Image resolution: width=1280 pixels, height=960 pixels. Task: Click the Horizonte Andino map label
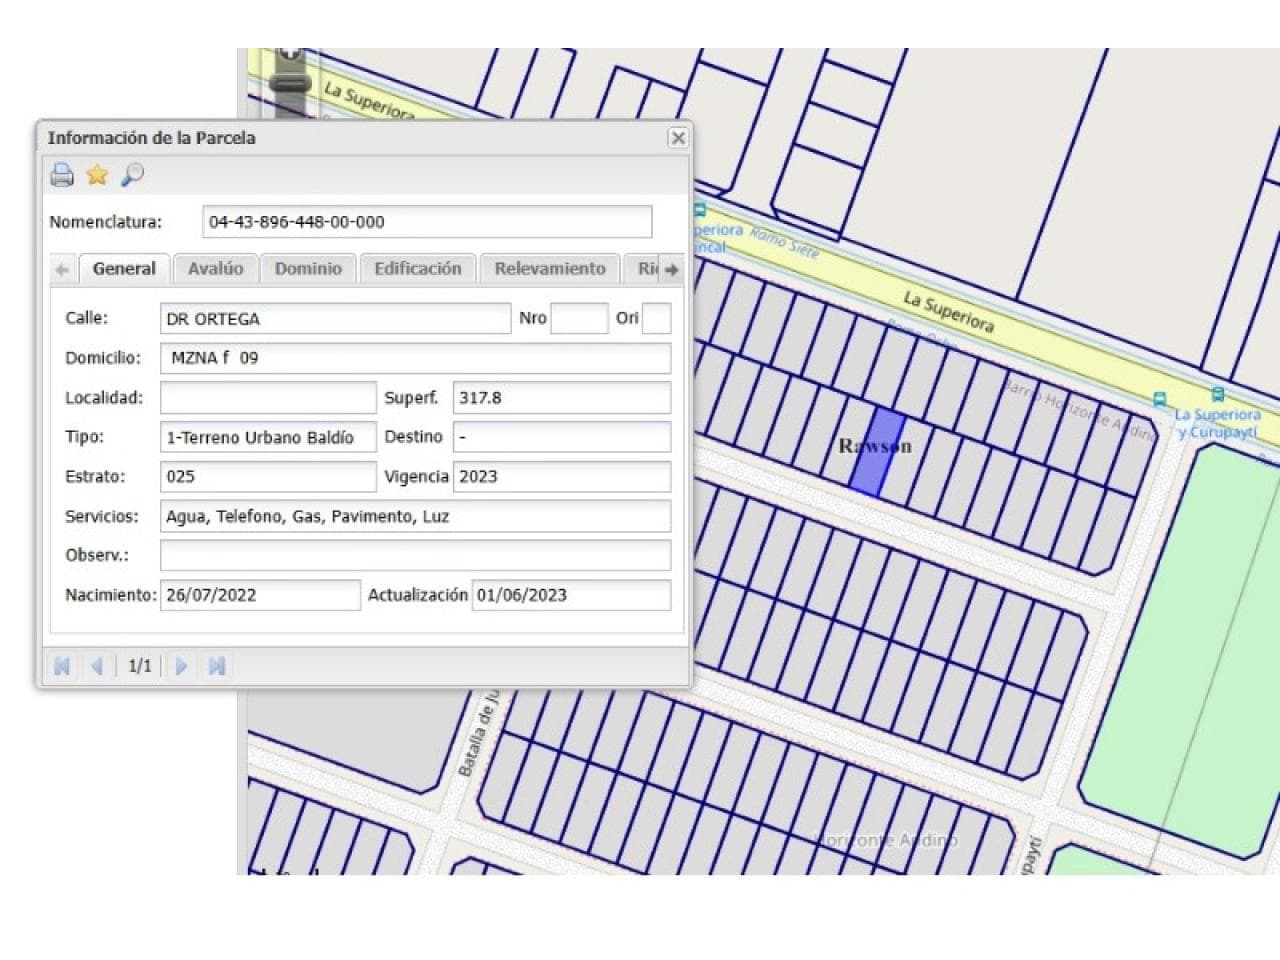click(x=888, y=840)
